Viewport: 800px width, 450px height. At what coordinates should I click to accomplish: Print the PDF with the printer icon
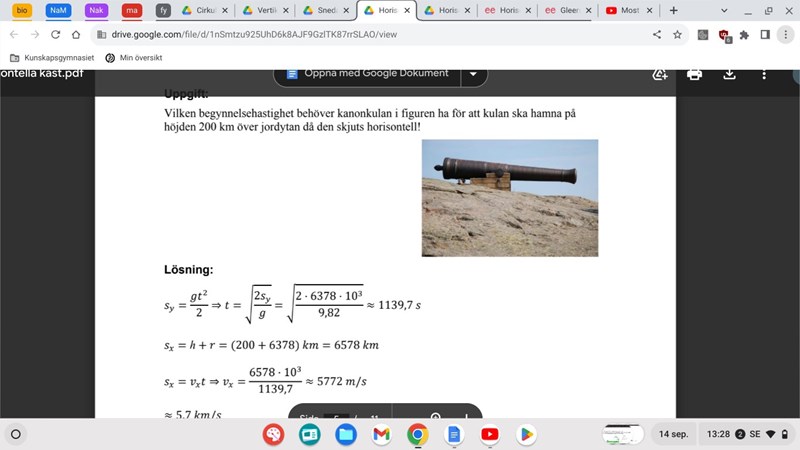[x=694, y=74]
